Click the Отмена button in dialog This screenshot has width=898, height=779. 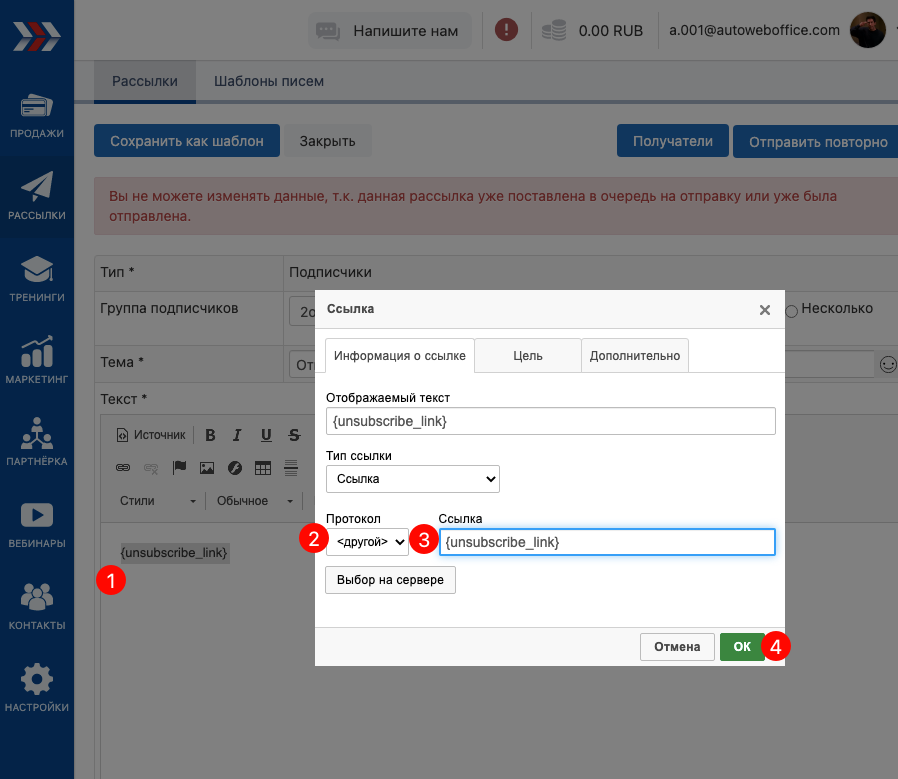tap(678, 647)
